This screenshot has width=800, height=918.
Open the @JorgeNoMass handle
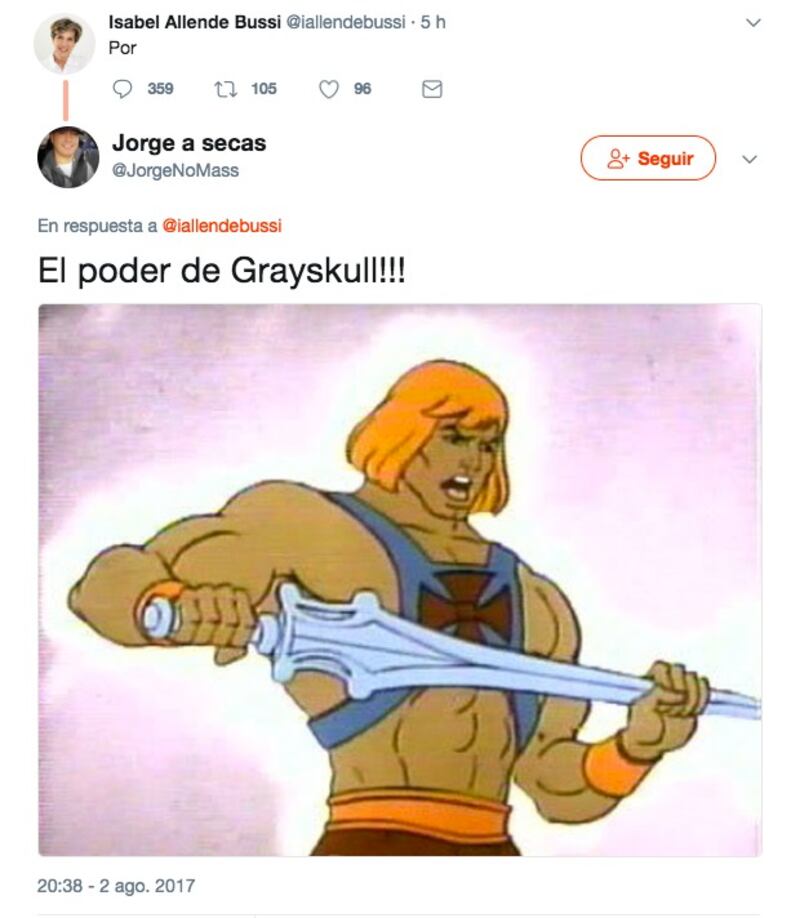[175, 170]
